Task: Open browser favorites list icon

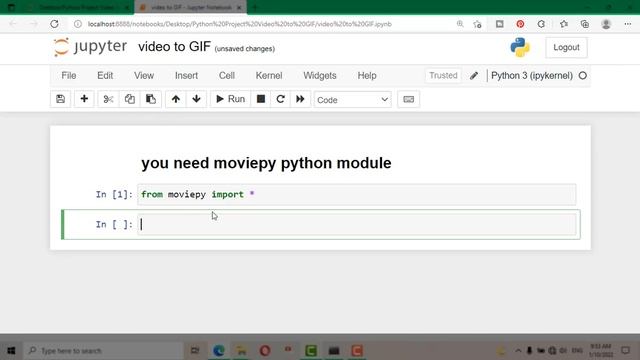Action: 564,24
